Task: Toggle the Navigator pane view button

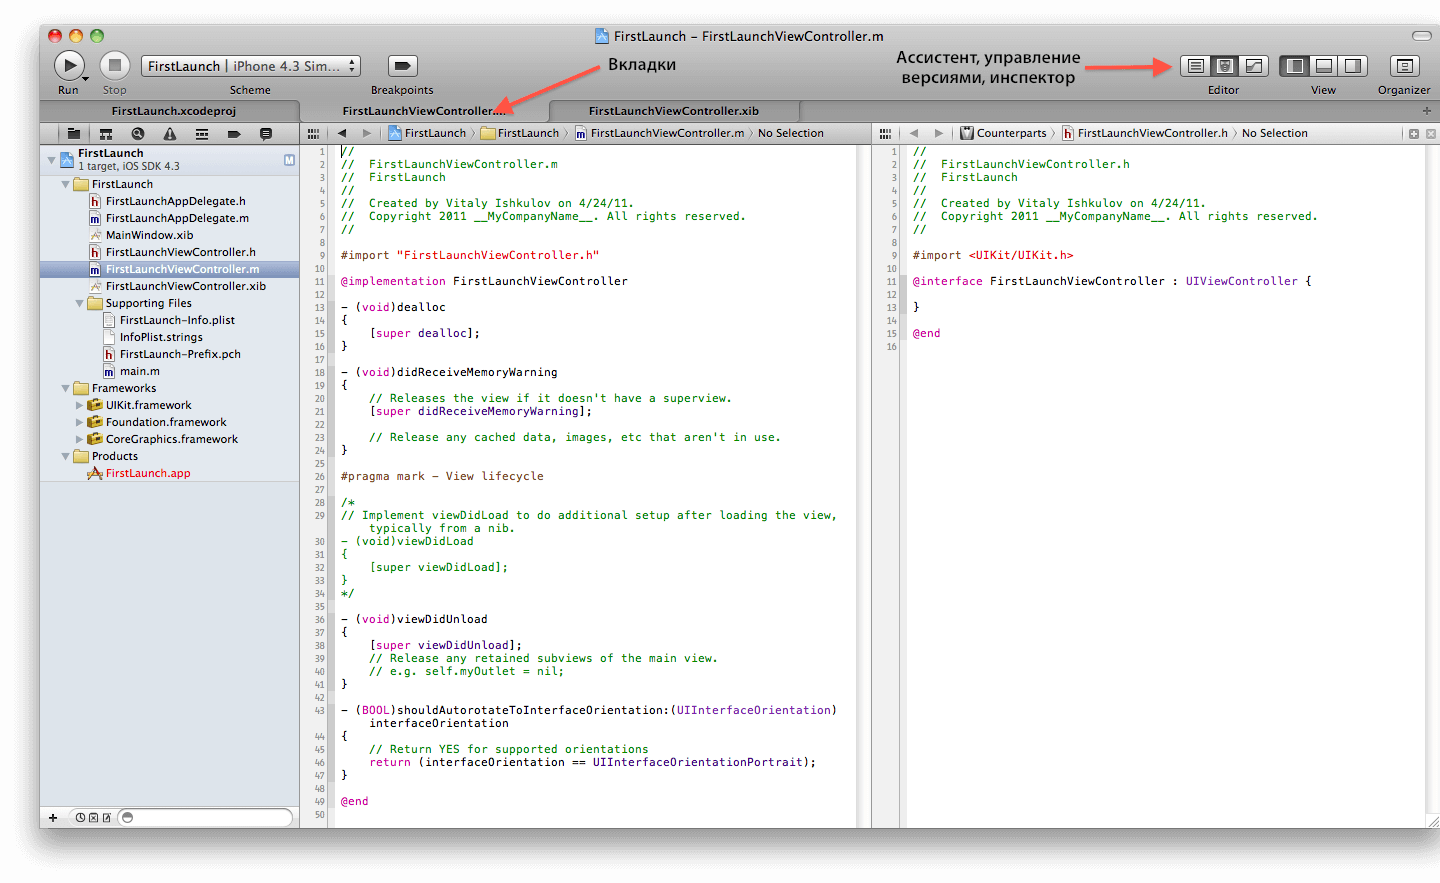Action: pyautogui.click(x=1295, y=66)
